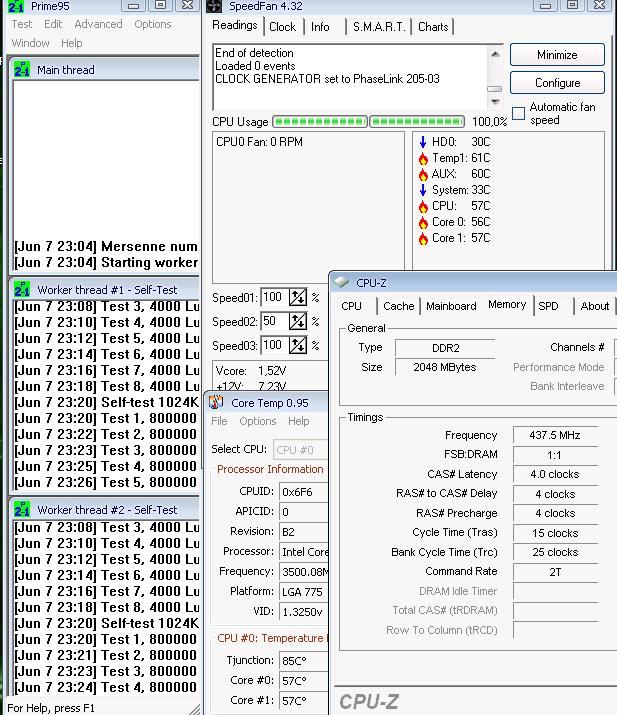
Task: Click the memory Type field DDR2
Action: [445, 348]
